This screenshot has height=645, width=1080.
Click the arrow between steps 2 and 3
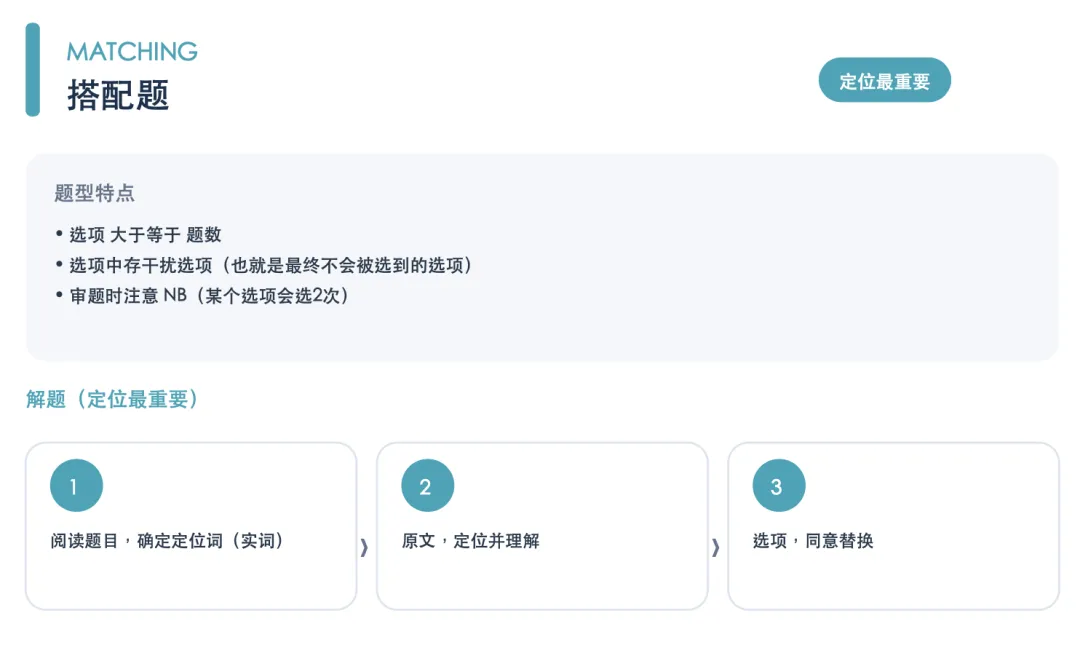point(716,548)
